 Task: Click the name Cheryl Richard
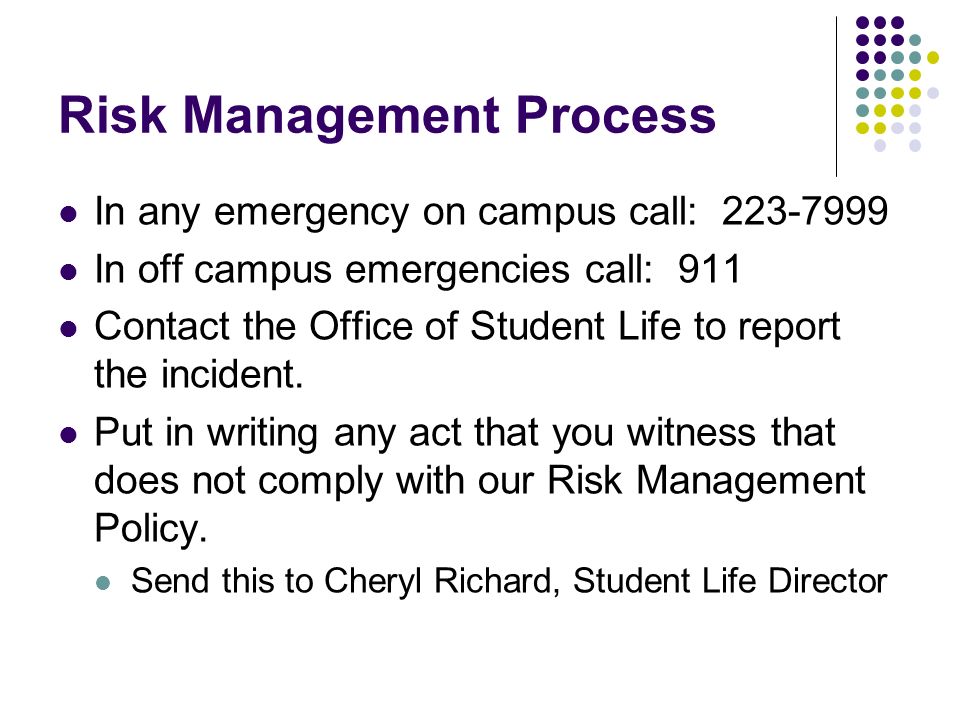click(x=437, y=580)
